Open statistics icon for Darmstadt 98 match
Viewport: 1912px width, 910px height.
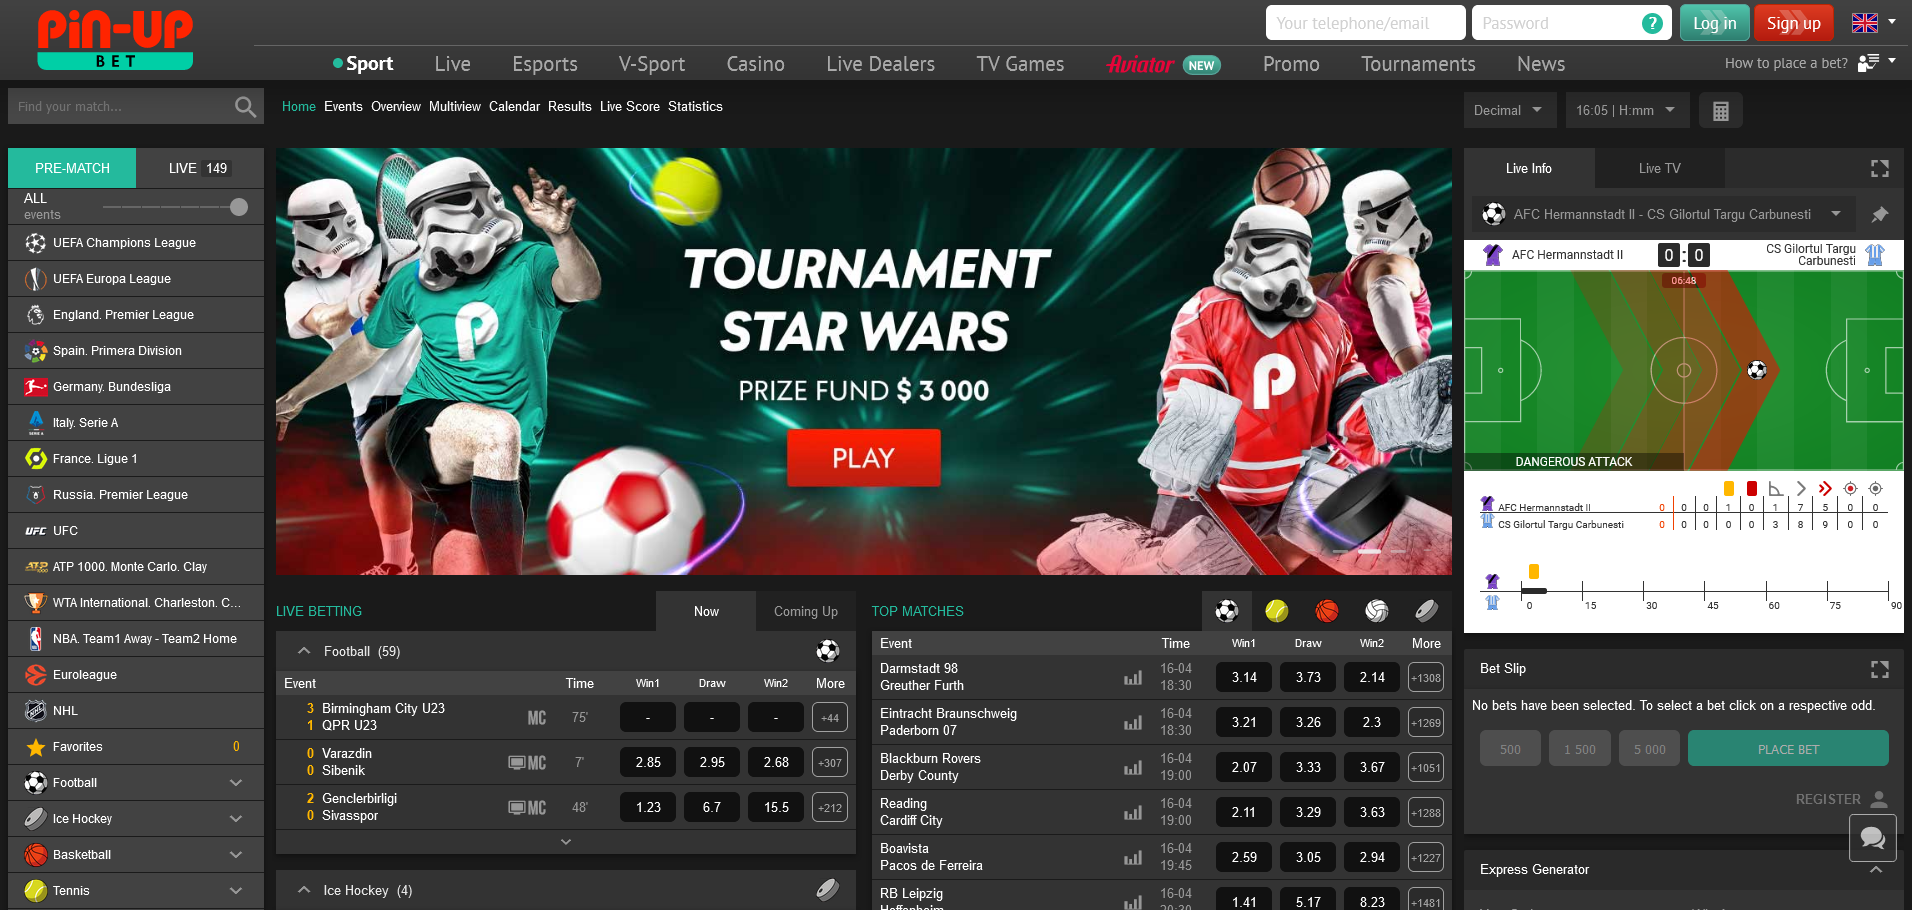click(1133, 677)
